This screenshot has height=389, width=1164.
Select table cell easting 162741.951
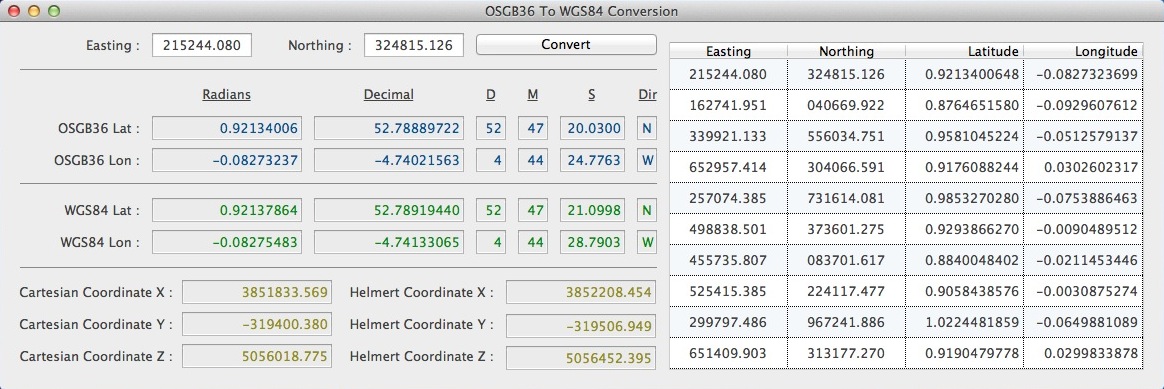(728, 105)
